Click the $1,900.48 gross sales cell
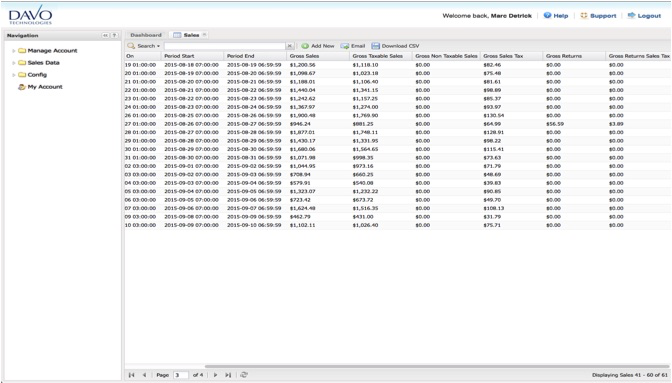This screenshot has width=672, height=383. pos(302,115)
